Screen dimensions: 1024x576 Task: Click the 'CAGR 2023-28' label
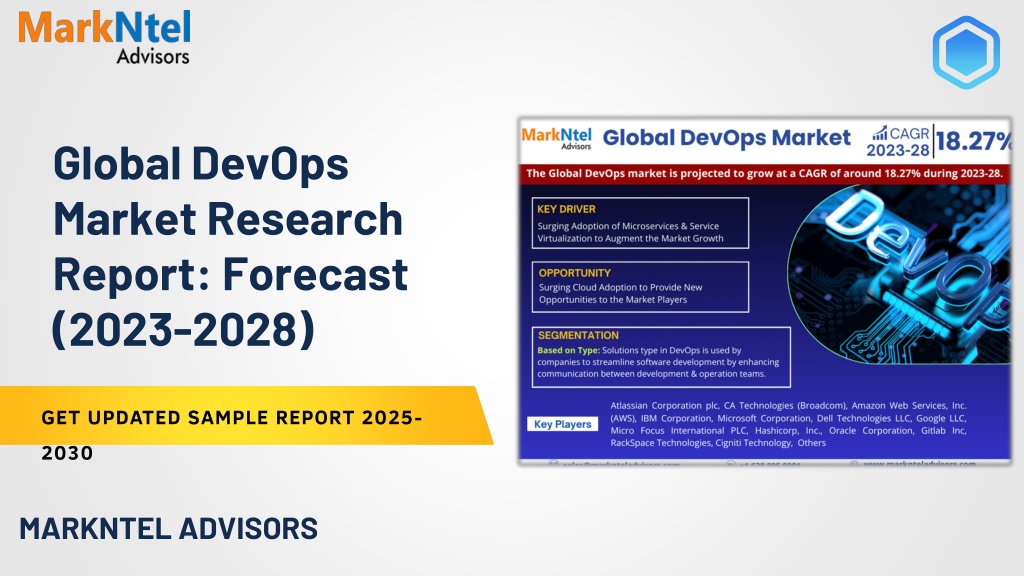899,142
